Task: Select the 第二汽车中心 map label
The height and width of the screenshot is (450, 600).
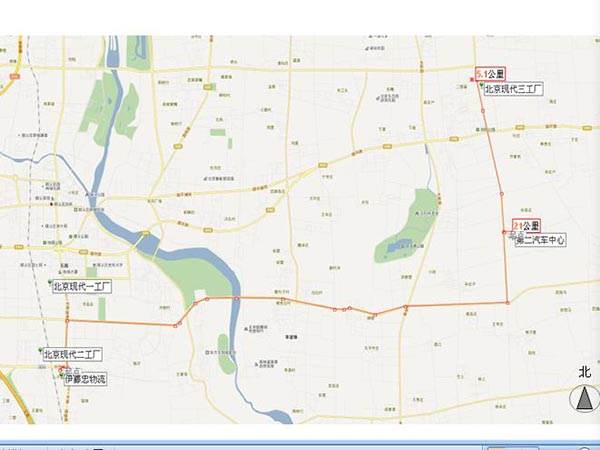Action: point(541,240)
